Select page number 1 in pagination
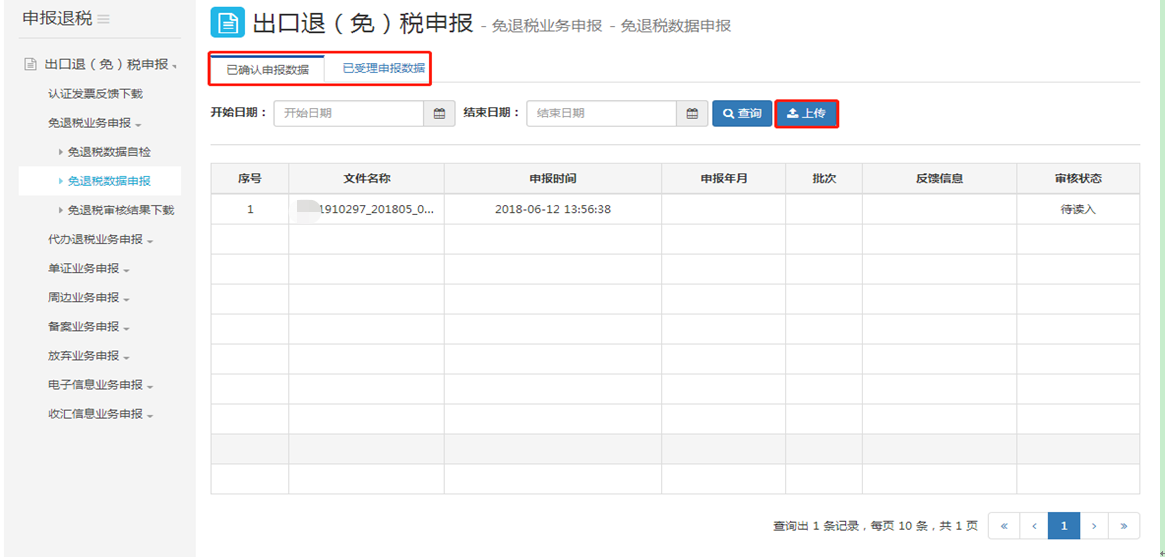The width and height of the screenshot is (1165, 557). coord(1064,526)
